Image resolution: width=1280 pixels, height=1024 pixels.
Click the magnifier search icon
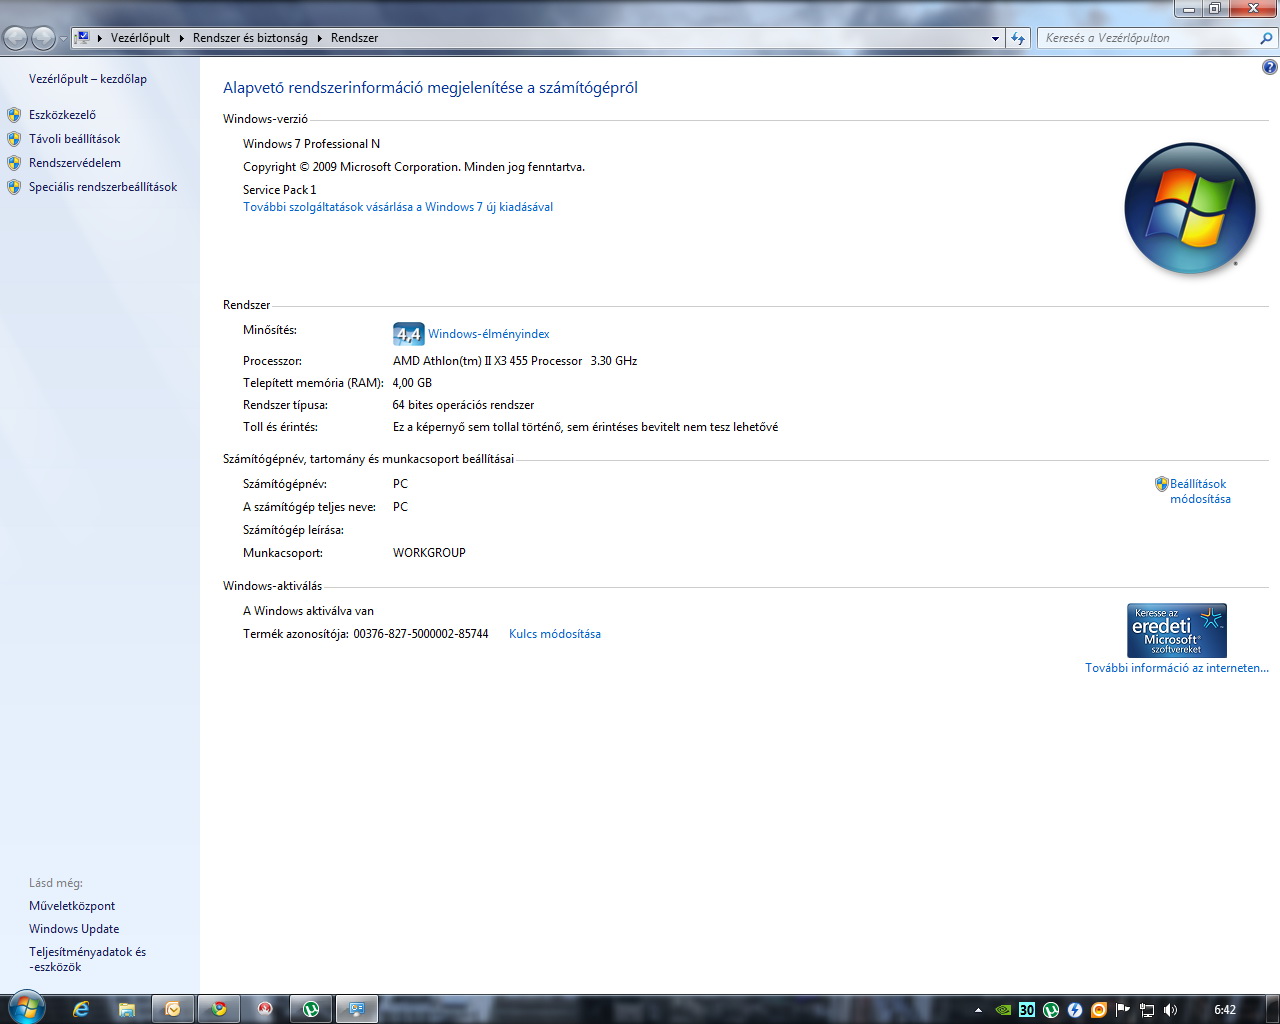tap(1267, 38)
